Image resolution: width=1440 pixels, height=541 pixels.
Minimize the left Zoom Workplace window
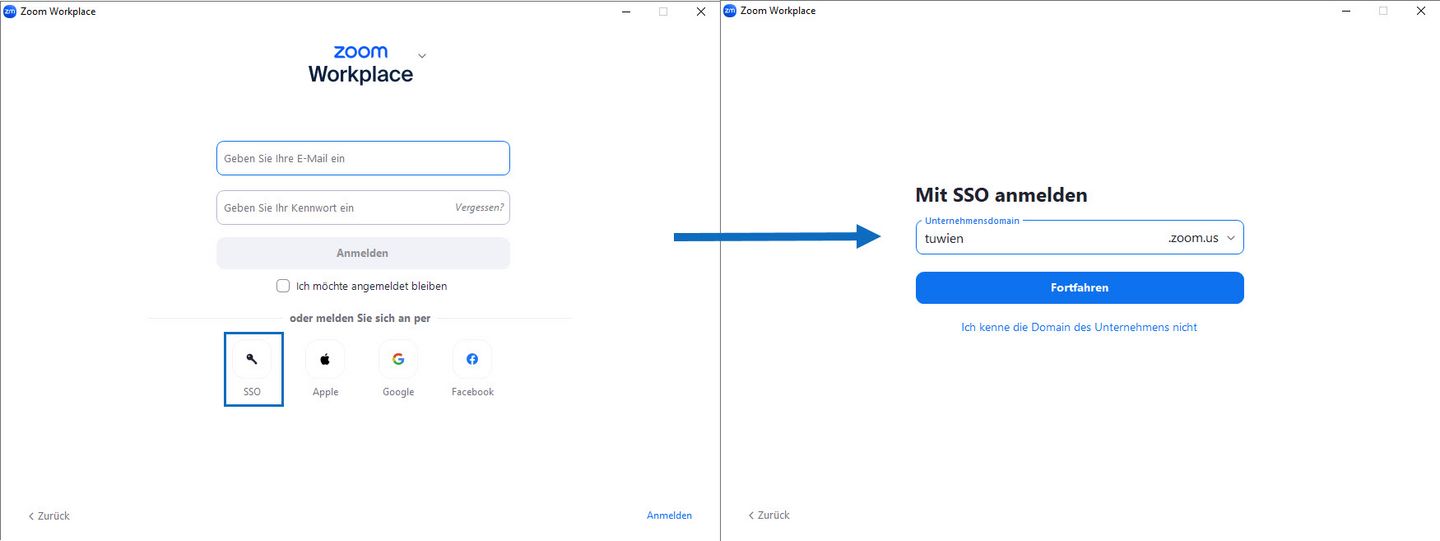[626, 11]
